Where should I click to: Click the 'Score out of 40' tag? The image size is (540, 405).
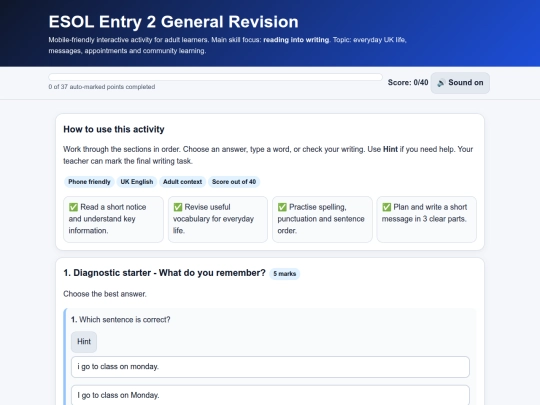[x=234, y=182]
